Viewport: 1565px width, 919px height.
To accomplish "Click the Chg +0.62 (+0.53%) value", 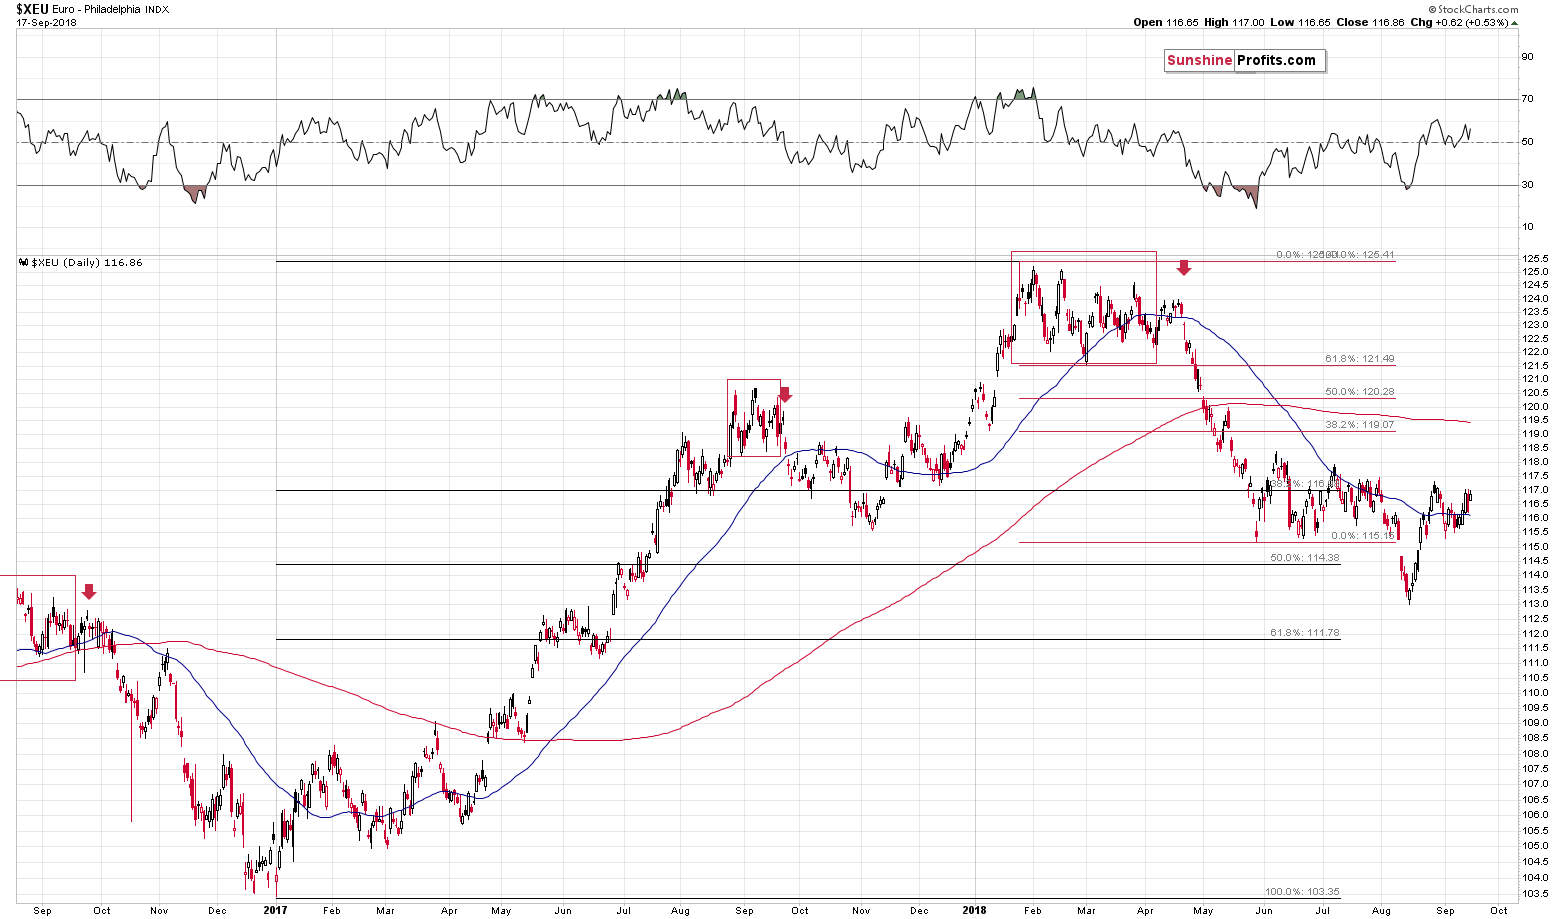I will pyautogui.click(x=1466, y=22).
